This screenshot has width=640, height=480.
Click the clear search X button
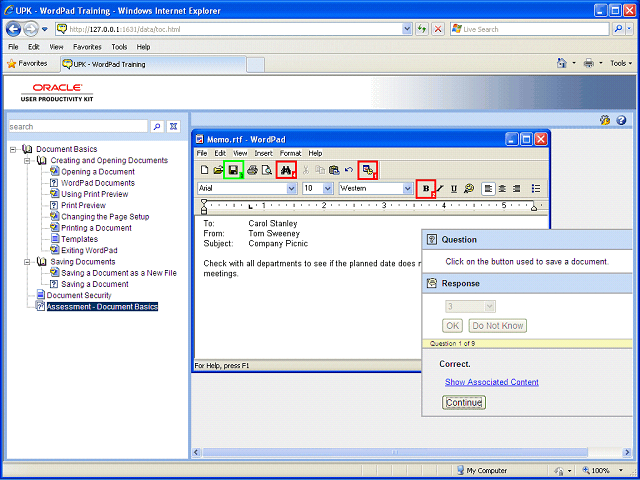pyautogui.click(x=173, y=127)
